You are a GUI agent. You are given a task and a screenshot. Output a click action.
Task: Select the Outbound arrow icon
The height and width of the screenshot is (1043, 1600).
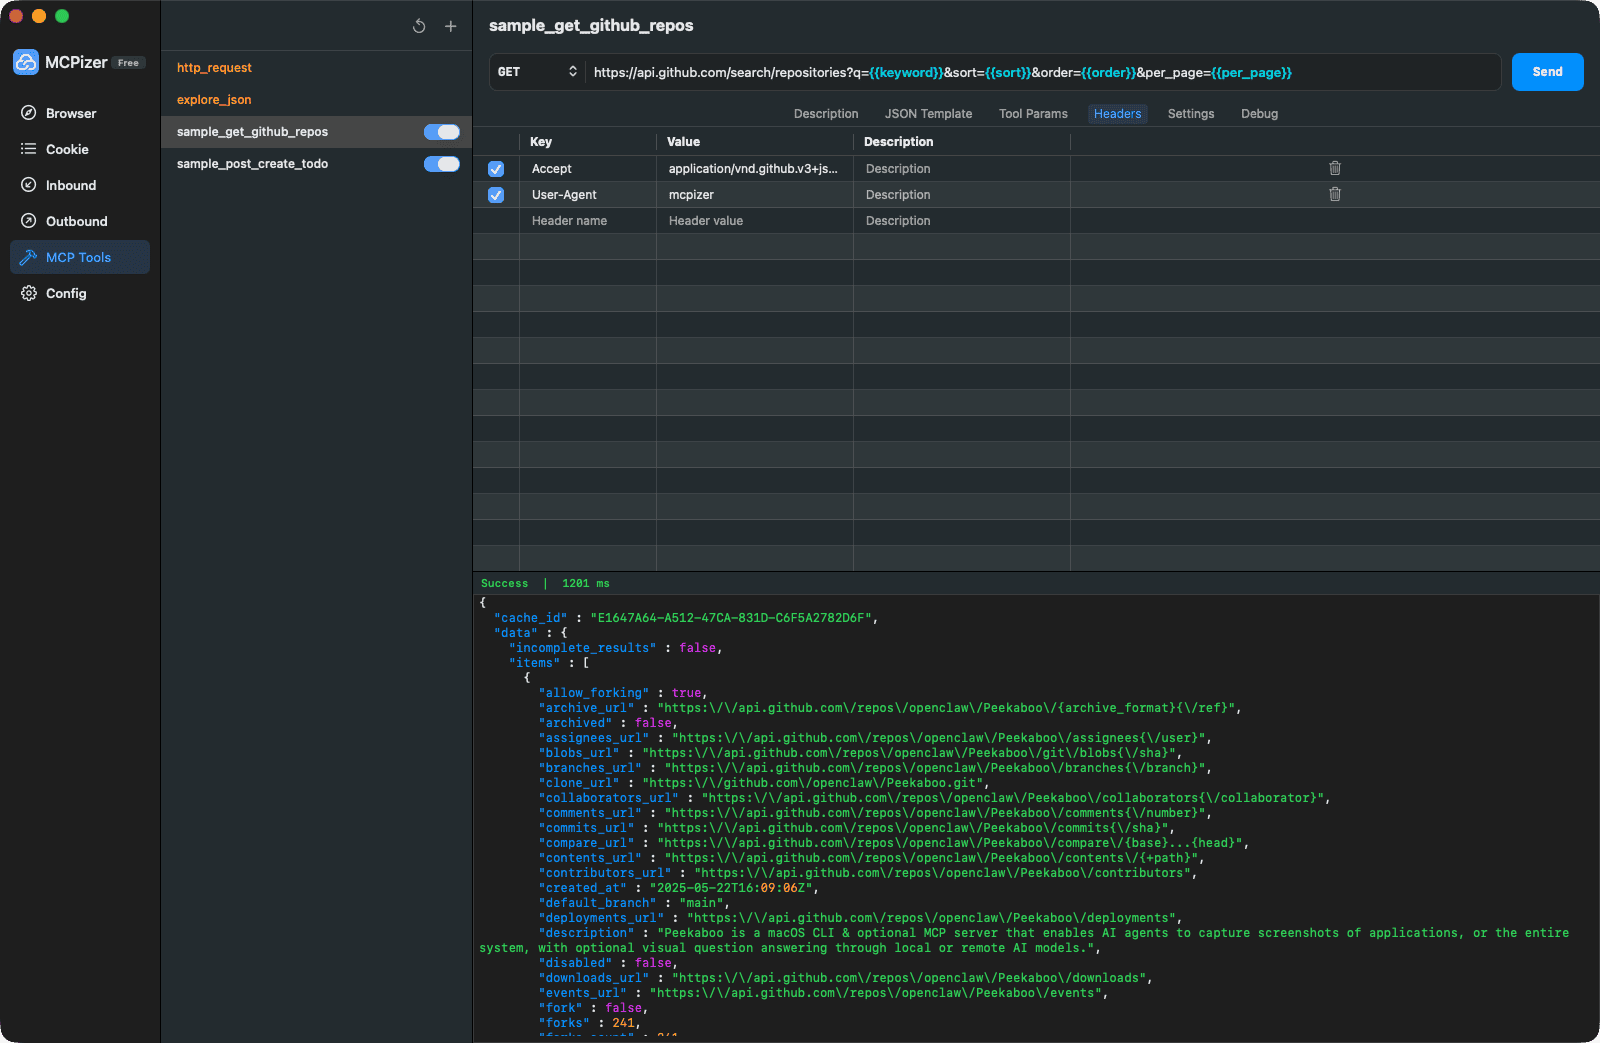tap(29, 221)
